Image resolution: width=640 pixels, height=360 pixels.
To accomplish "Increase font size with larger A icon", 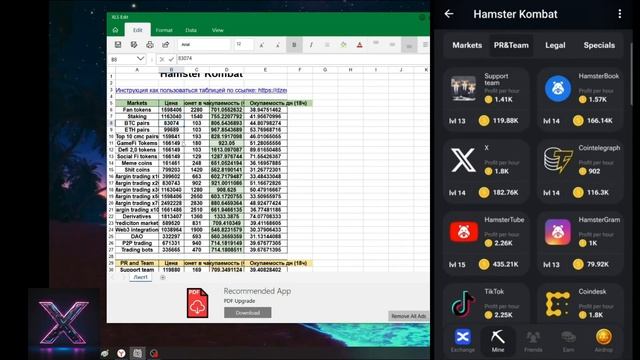I will coord(262,45).
